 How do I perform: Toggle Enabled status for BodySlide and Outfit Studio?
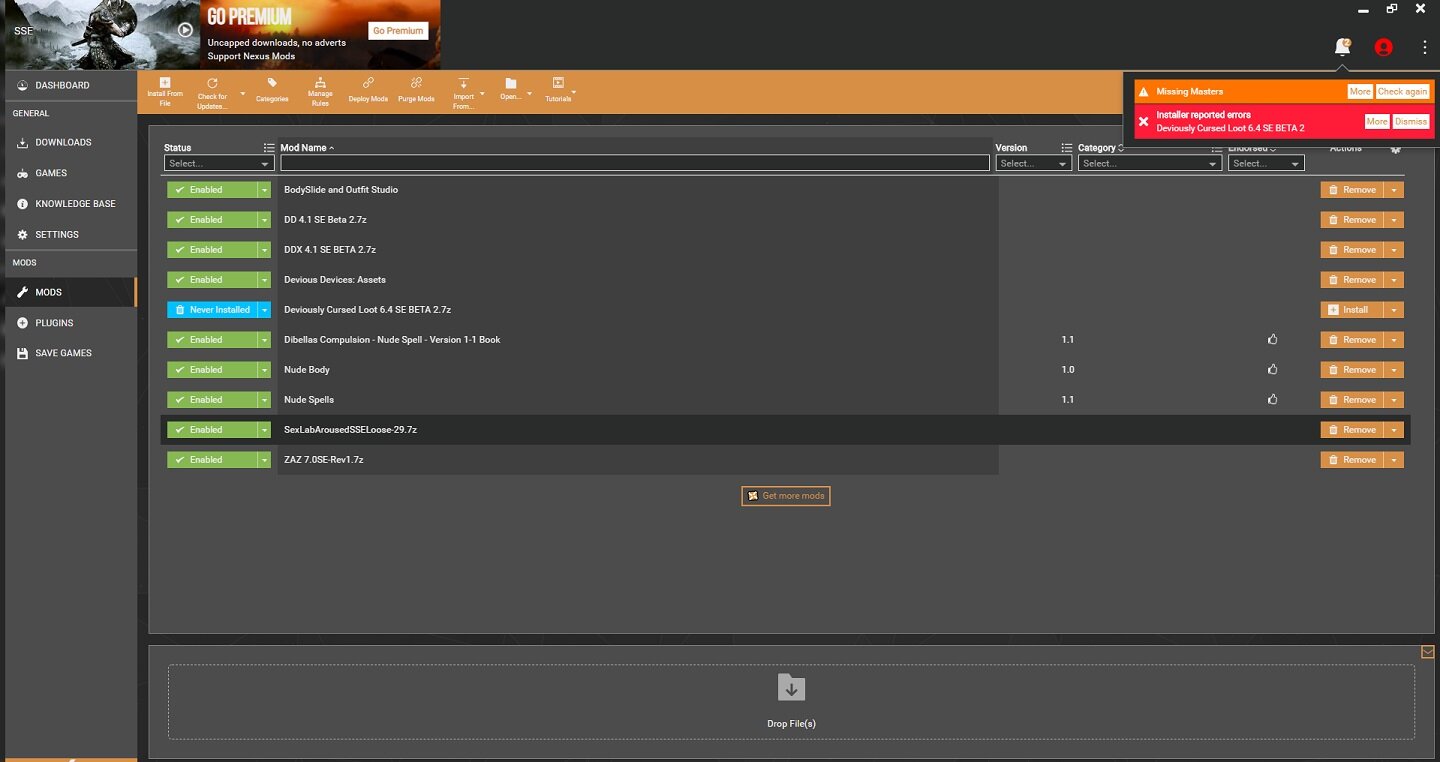pos(212,190)
